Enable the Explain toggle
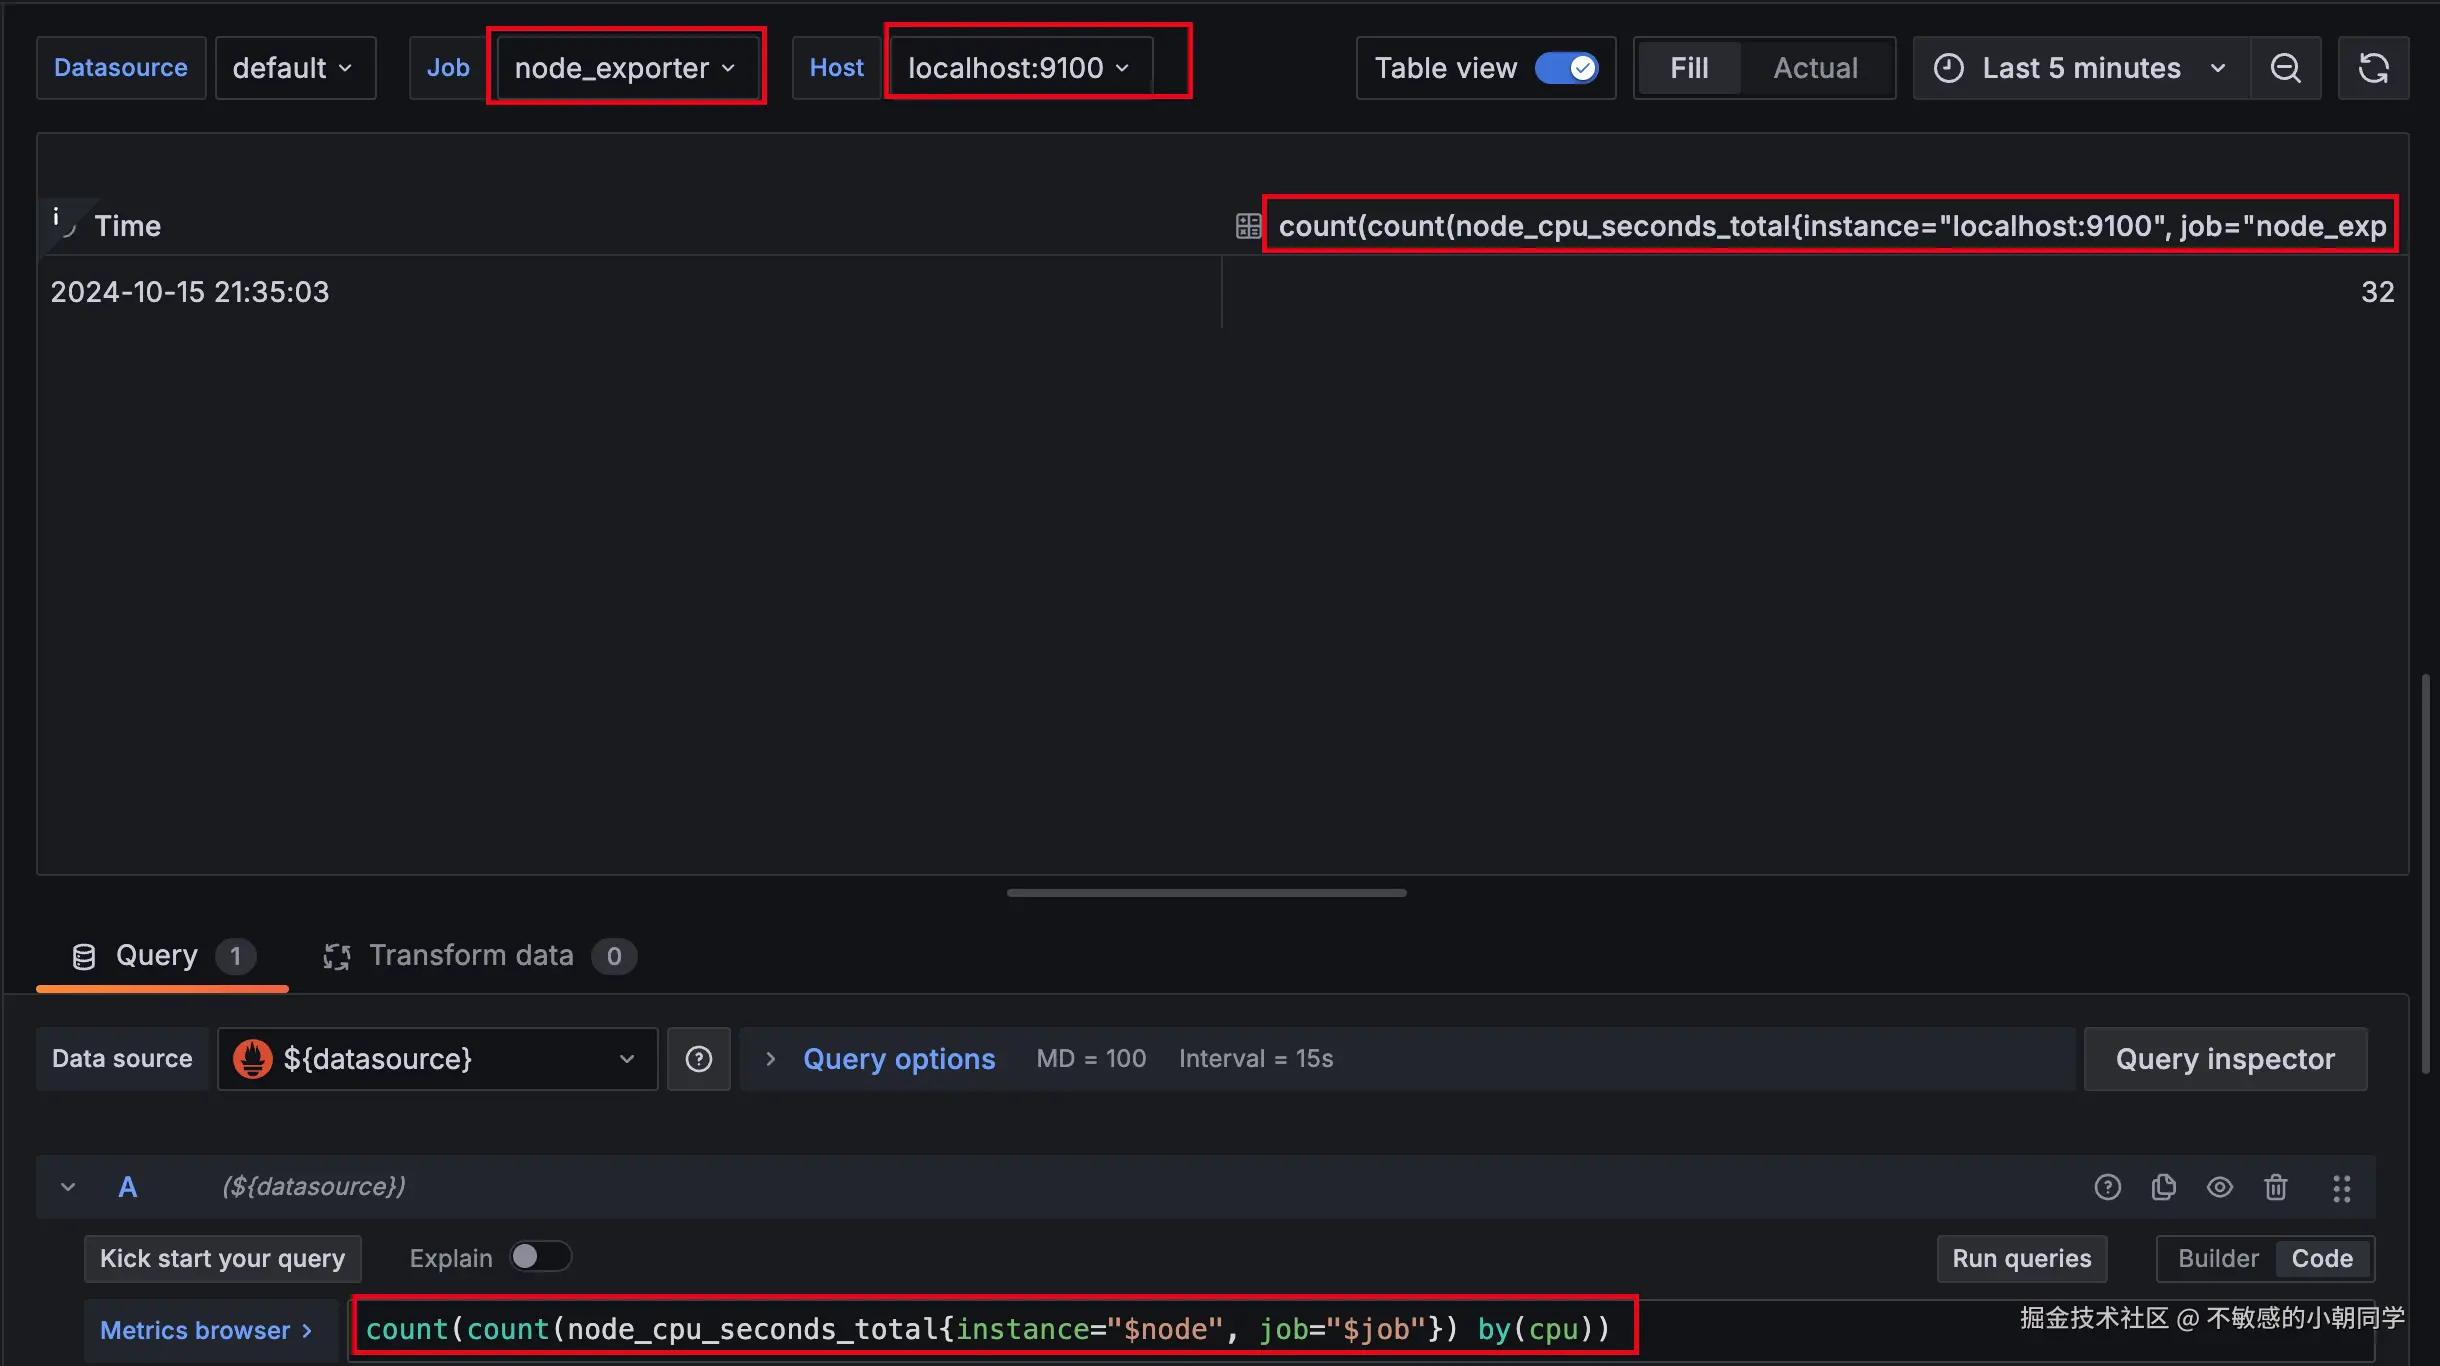 (x=540, y=1257)
